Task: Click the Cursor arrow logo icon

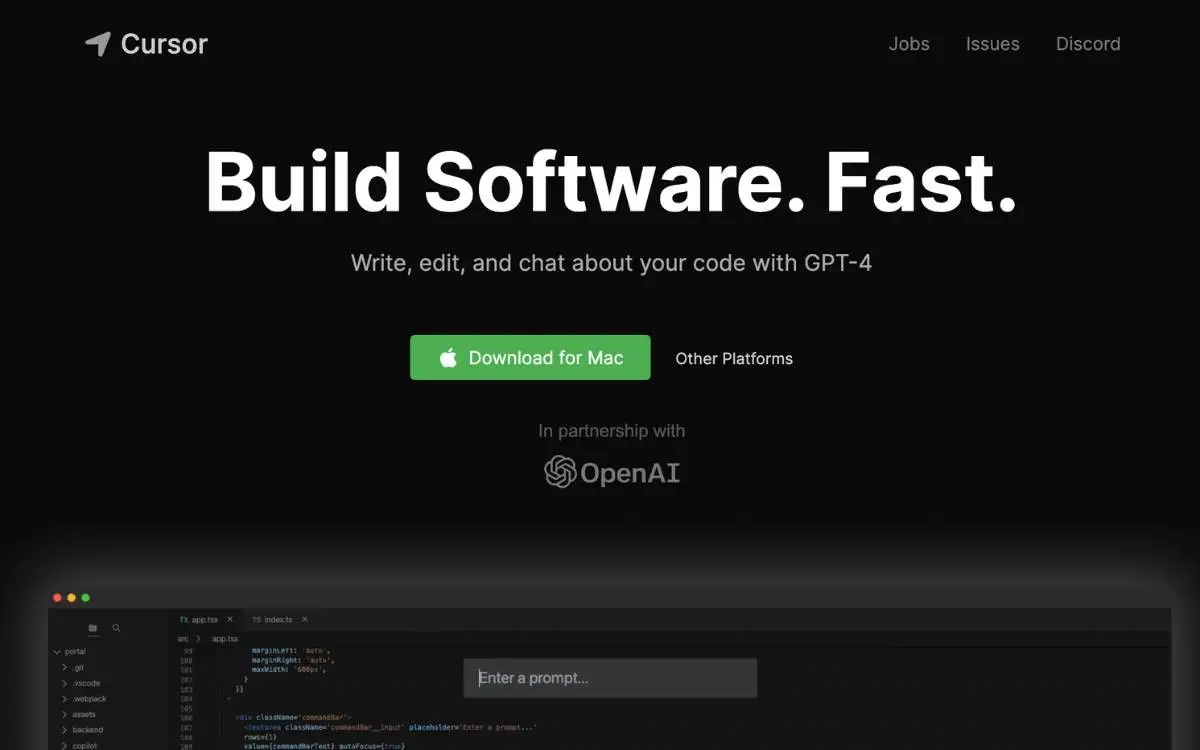Action: pos(97,44)
